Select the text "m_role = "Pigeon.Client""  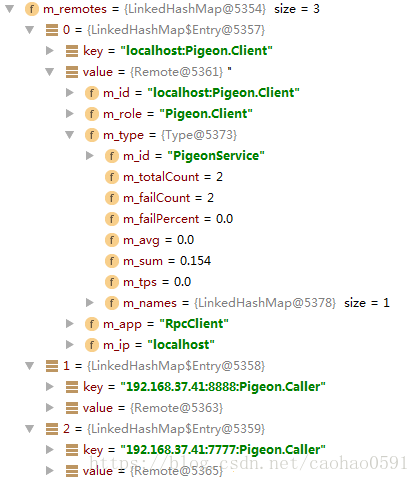coord(178,114)
